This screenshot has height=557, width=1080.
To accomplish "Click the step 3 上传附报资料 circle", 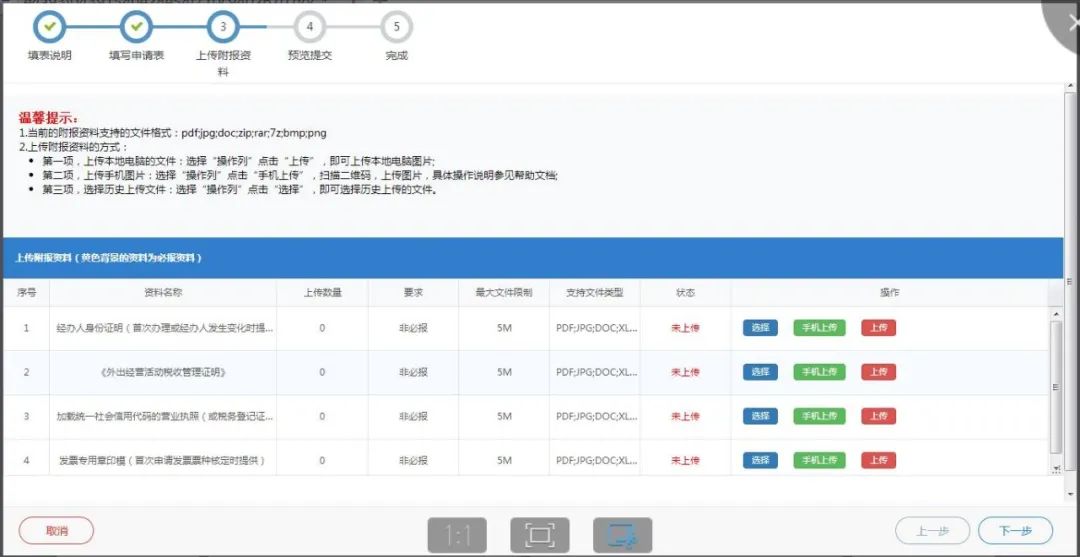I will click(223, 26).
